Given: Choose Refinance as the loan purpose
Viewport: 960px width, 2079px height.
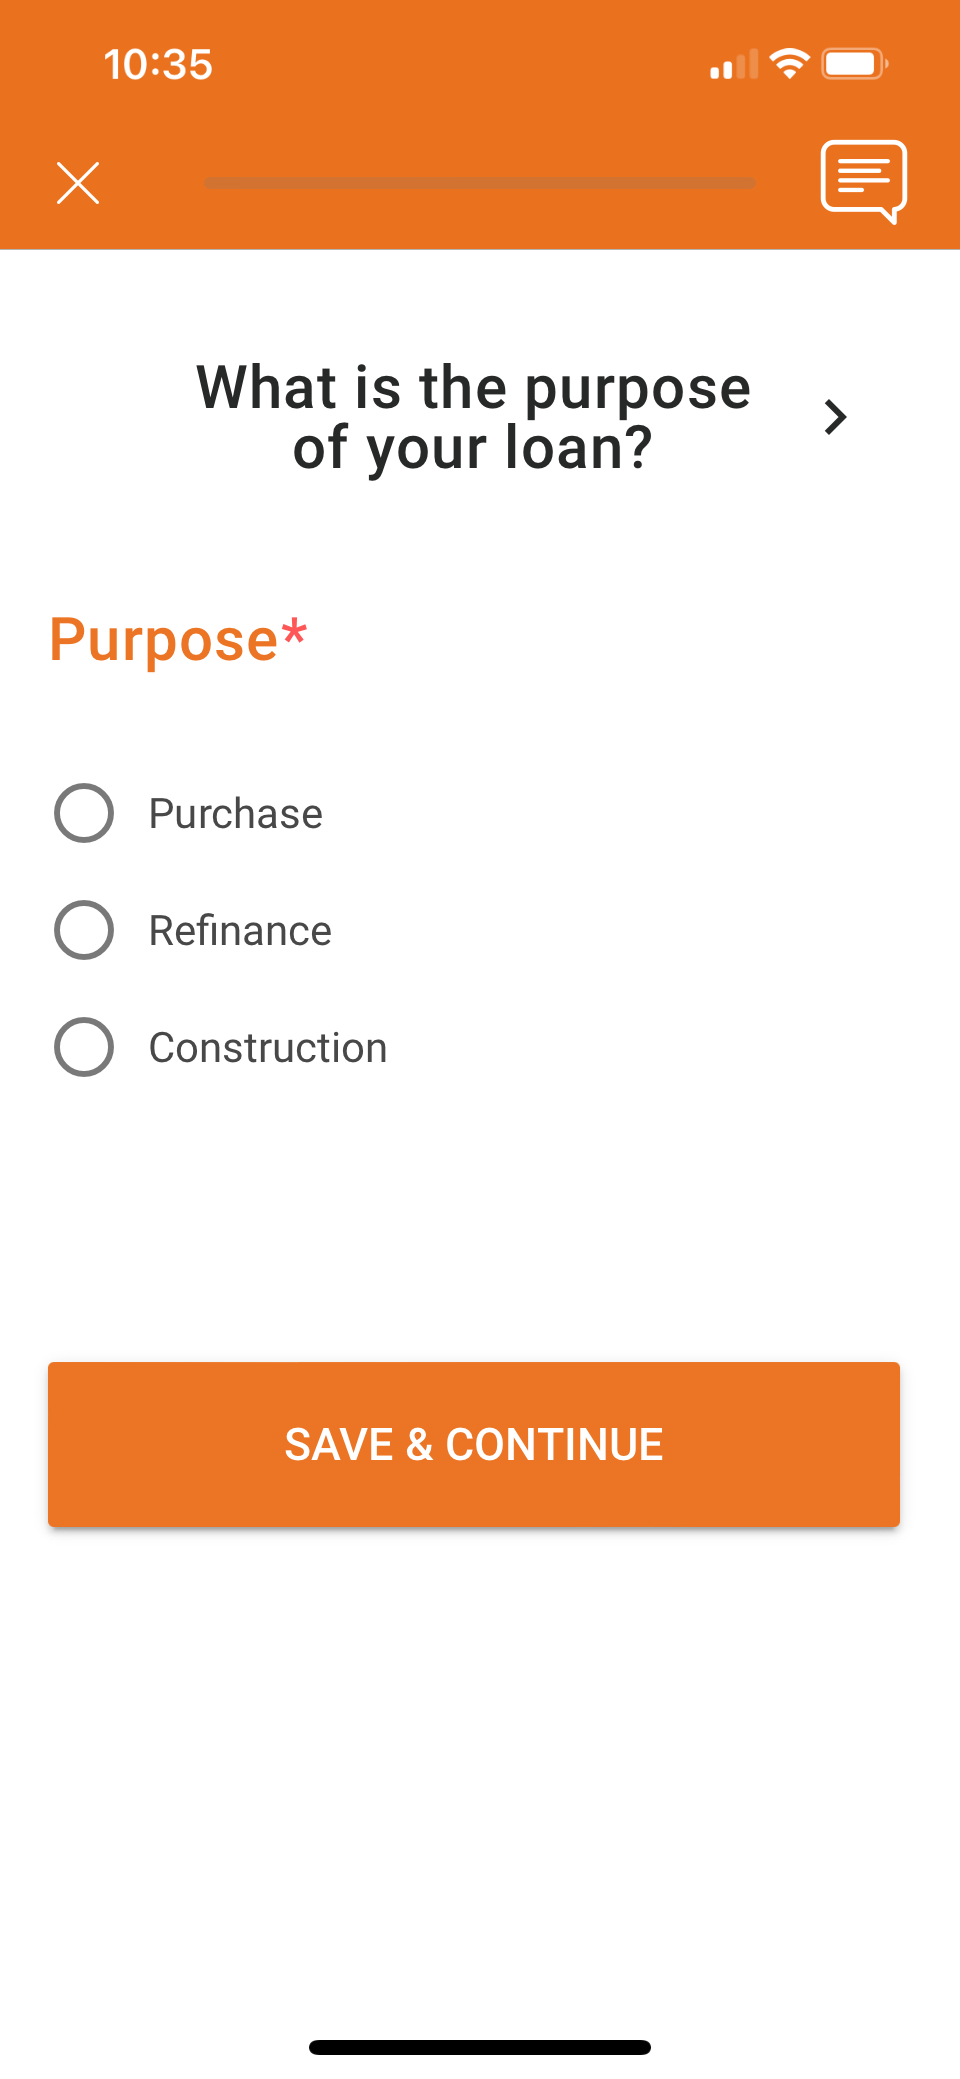Looking at the screenshot, I should (x=83, y=931).
